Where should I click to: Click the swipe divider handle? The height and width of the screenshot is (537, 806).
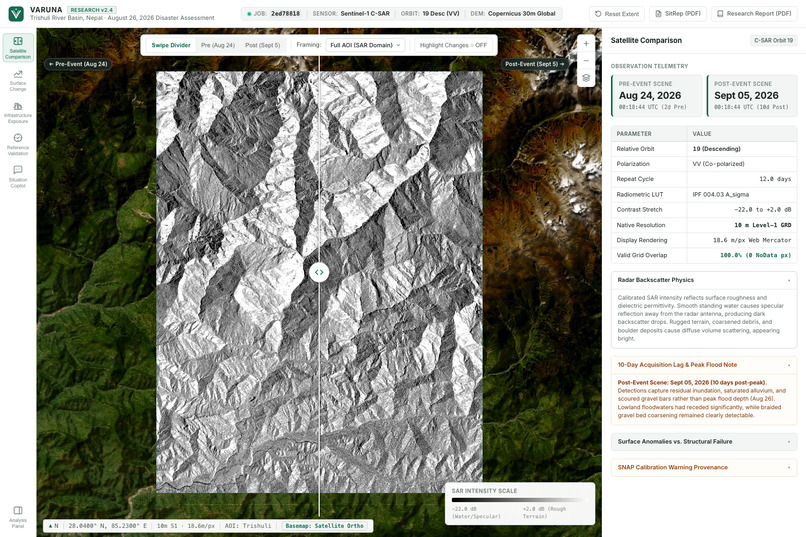click(x=319, y=272)
